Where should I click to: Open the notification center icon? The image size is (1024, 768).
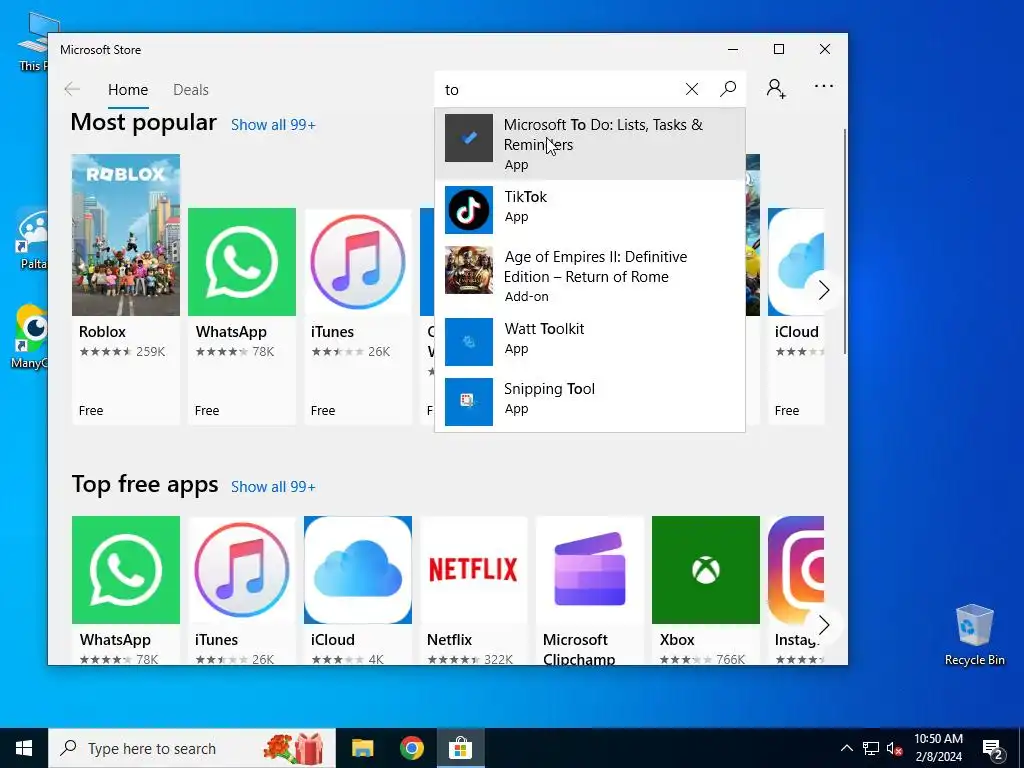[x=993, y=749]
